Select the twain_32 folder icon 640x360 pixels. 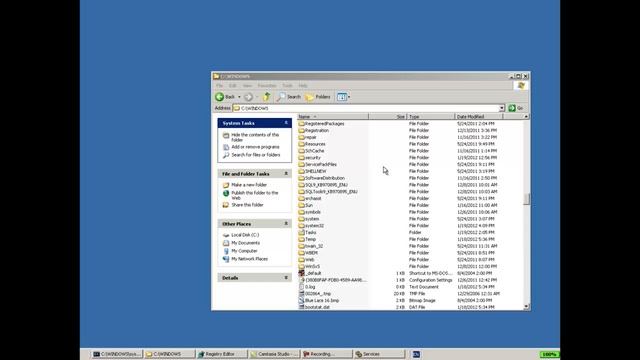pos(301,246)
